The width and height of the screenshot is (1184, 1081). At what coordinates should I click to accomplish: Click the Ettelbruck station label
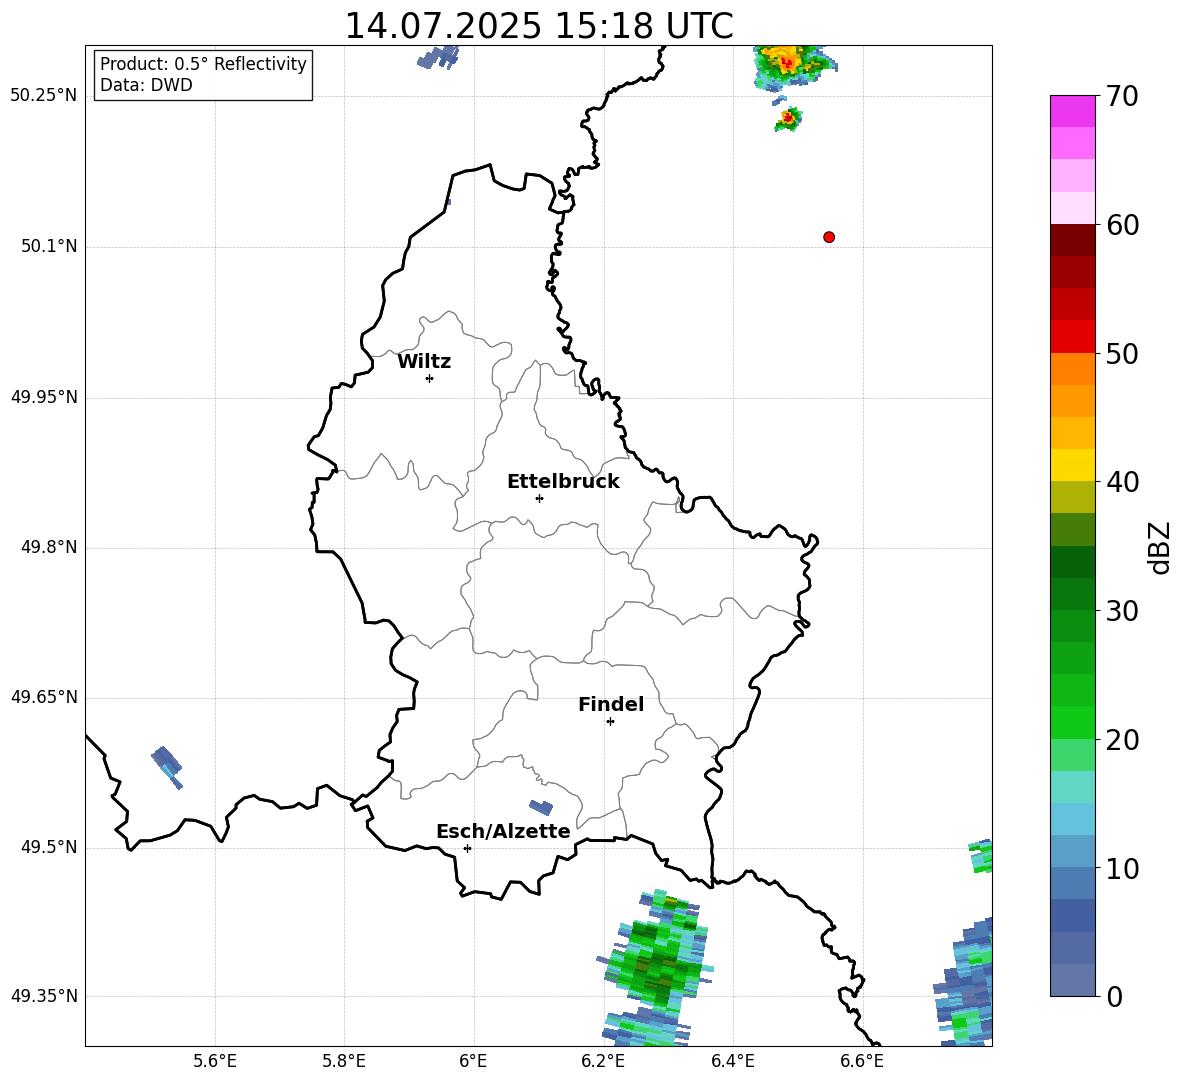[563, 482]
